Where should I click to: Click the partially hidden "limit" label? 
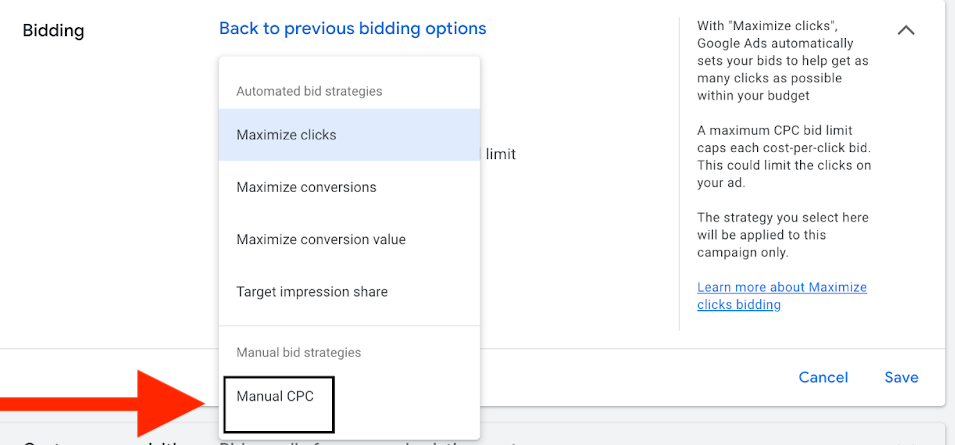coord(500,154)
